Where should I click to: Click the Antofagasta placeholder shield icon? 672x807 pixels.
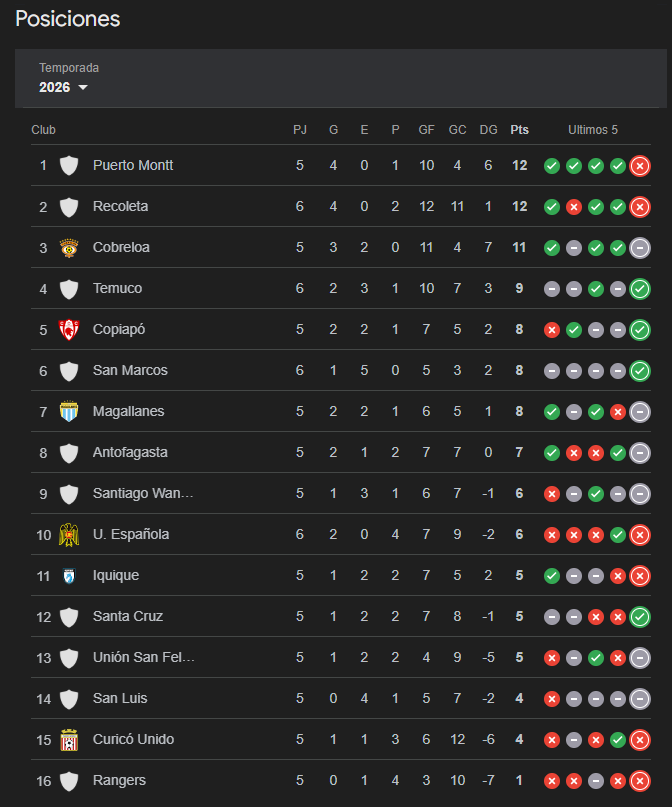click(69, 452)
